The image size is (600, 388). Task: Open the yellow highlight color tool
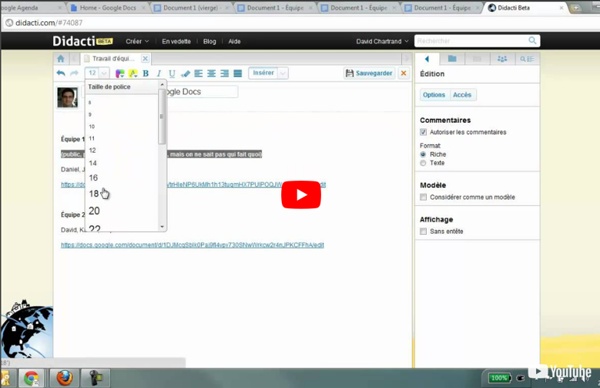[x=133, y=73]
